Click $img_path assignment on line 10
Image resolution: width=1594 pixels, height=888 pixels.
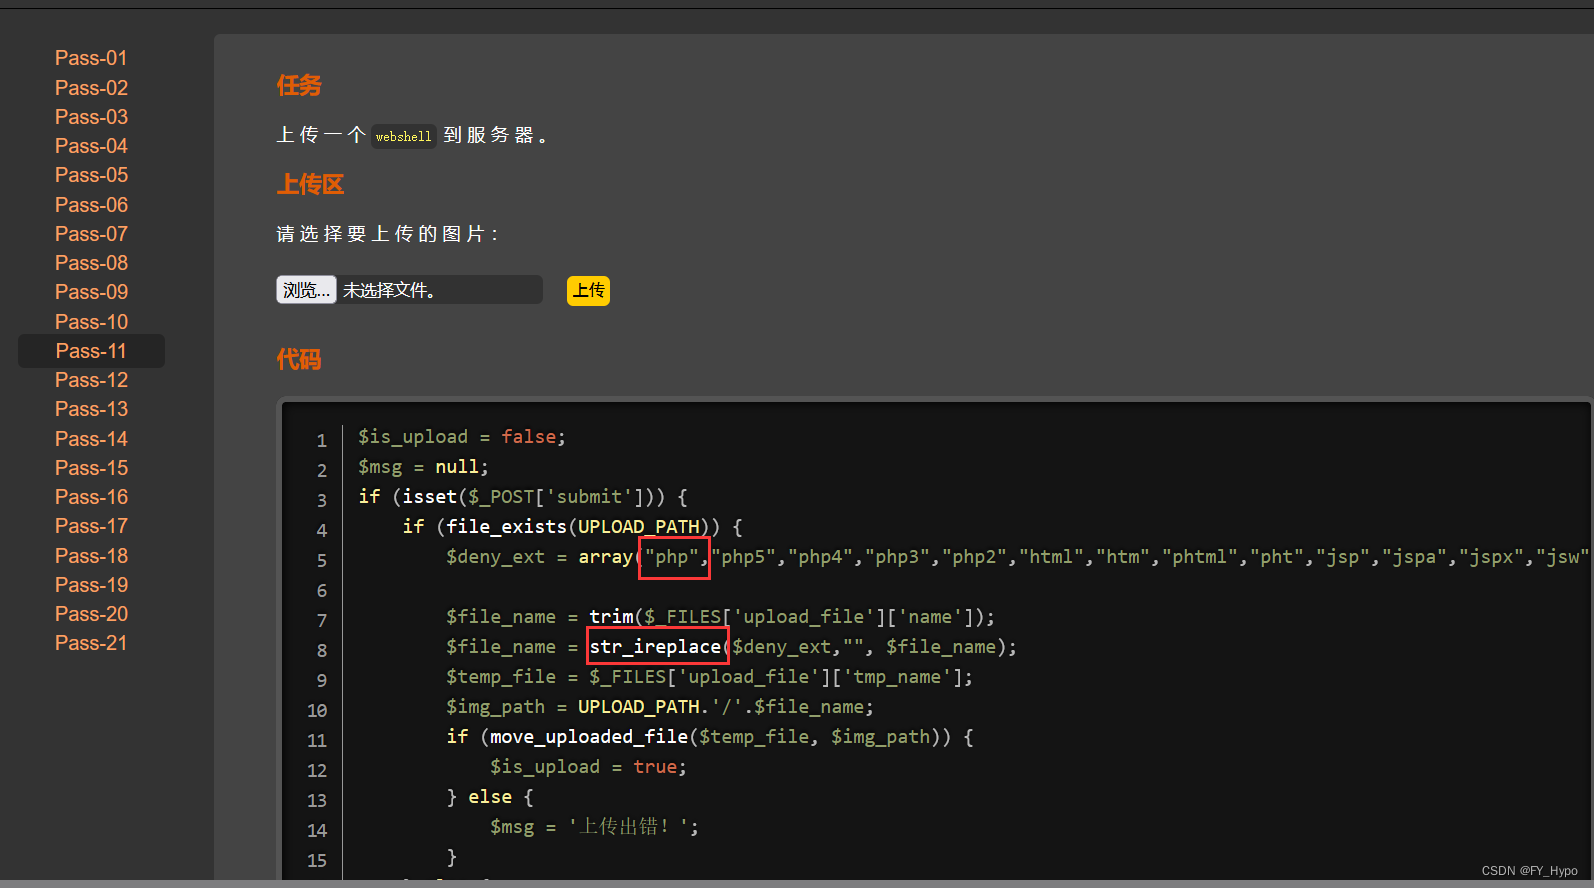pyautogui.click(x=660, y=707)
